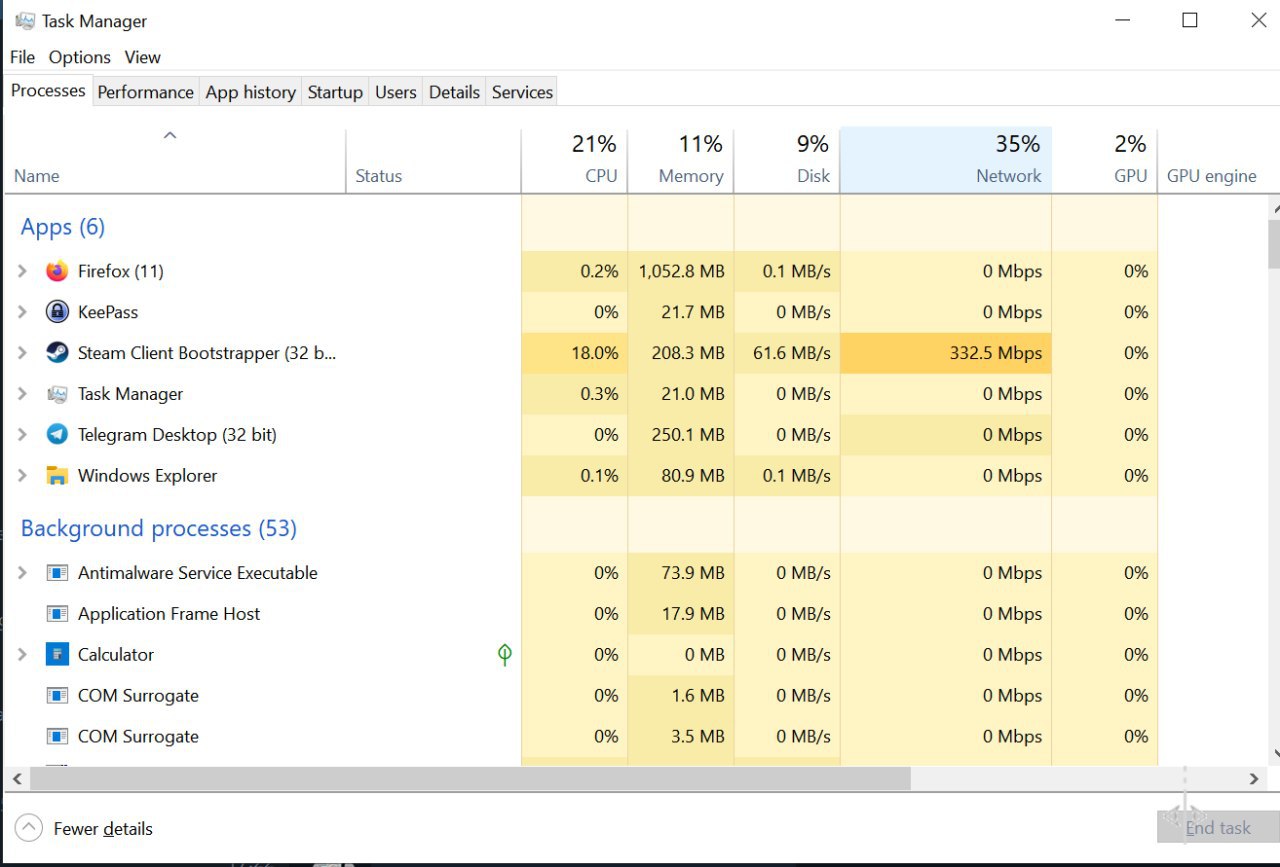Screen dimensions: 1280x867
Task: Expand the Steam Client Bootstrapper row
Action: [x=22, y=353]
